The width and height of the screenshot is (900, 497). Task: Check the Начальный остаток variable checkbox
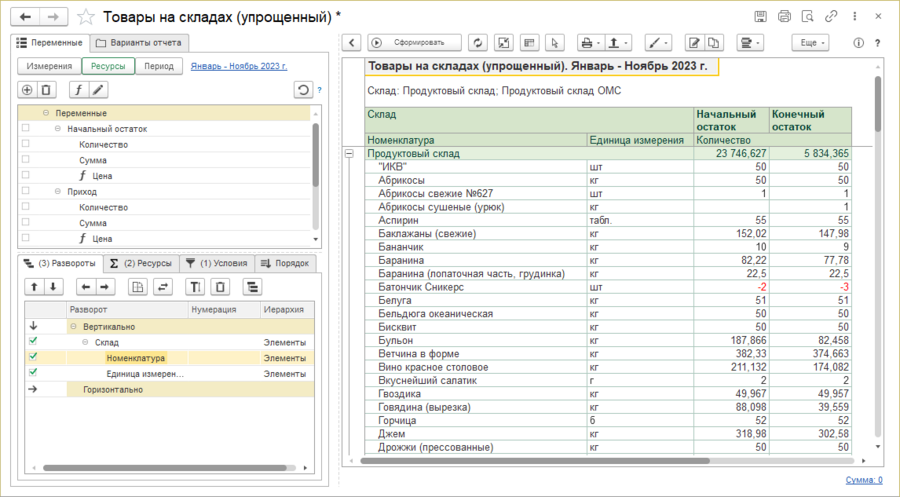[25, 129]
